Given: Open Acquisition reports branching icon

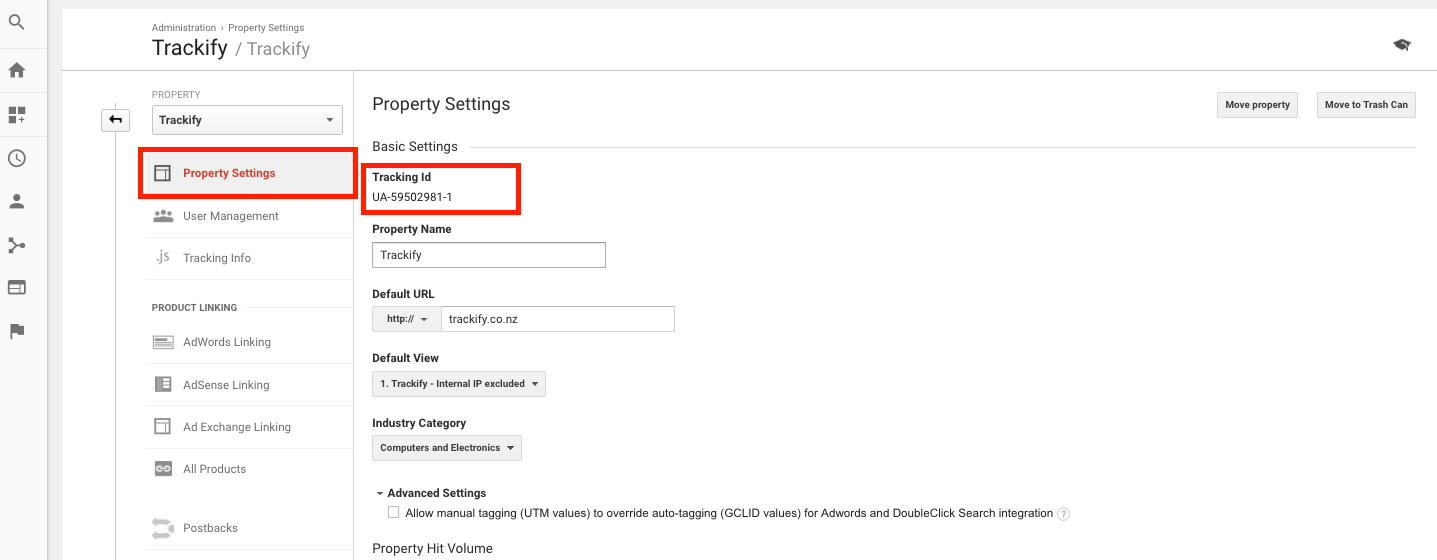Looking at the screenshot, I should click(16, 245).
